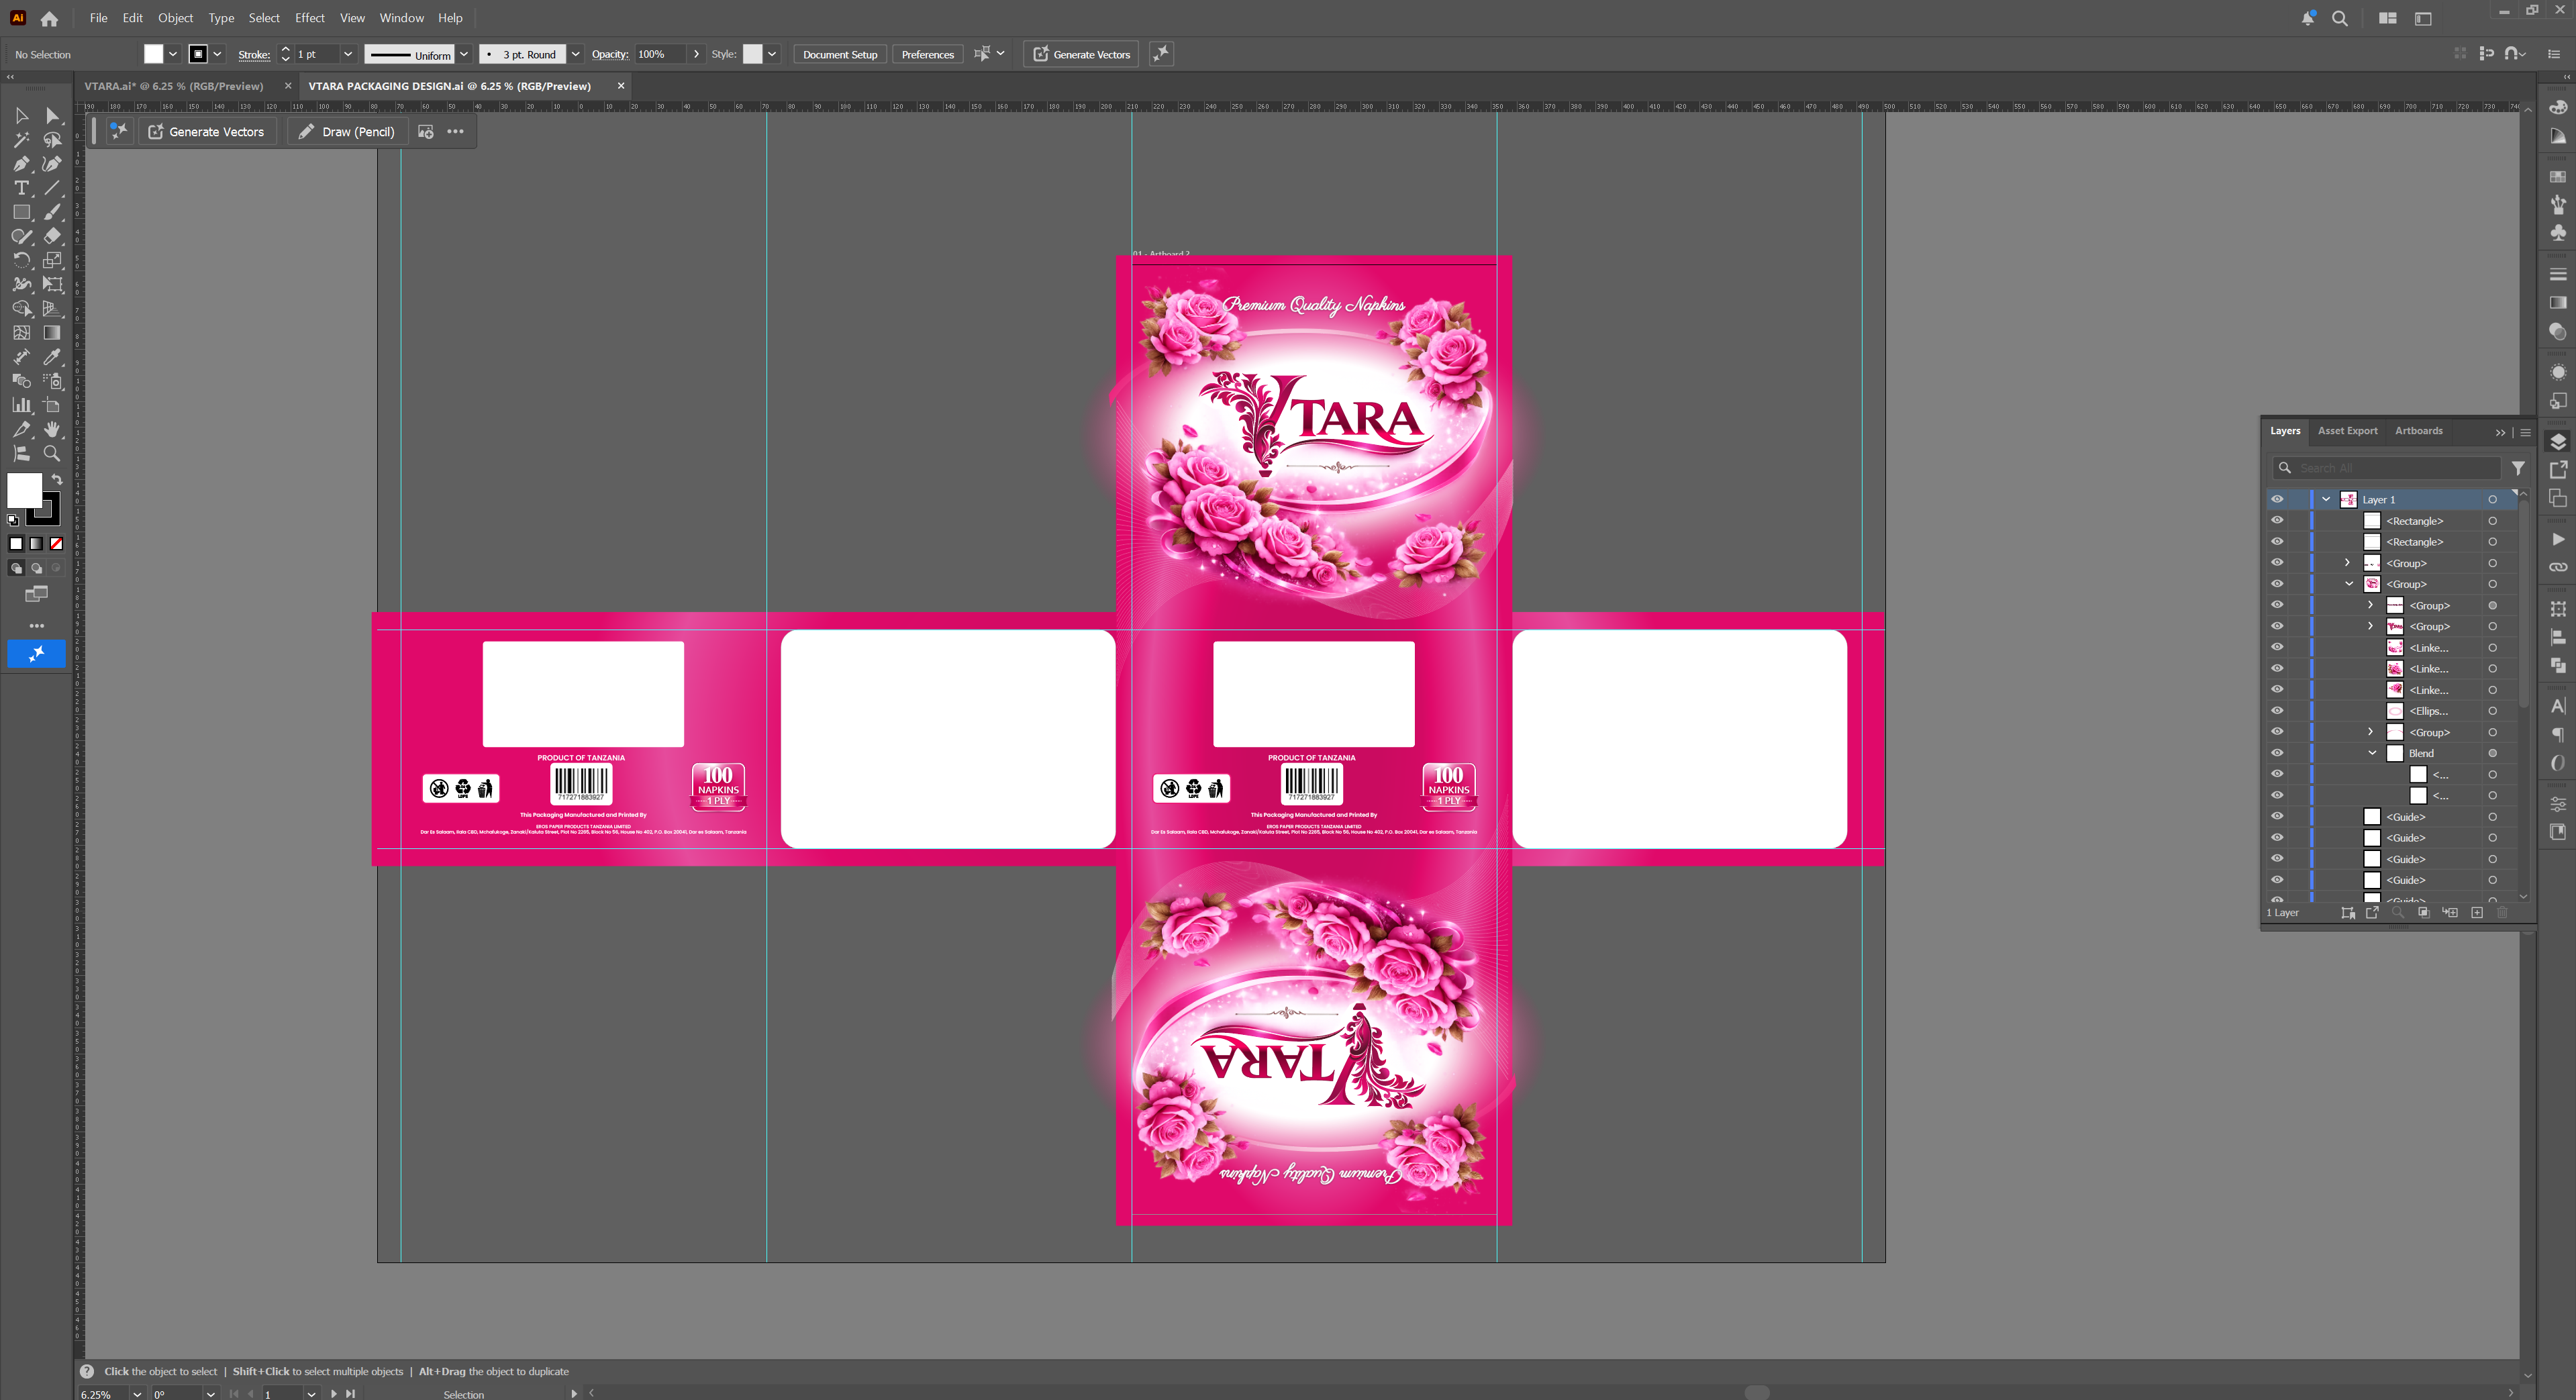Expand the first collapsed Group under Layer 1

click(x=2348, y=563)
